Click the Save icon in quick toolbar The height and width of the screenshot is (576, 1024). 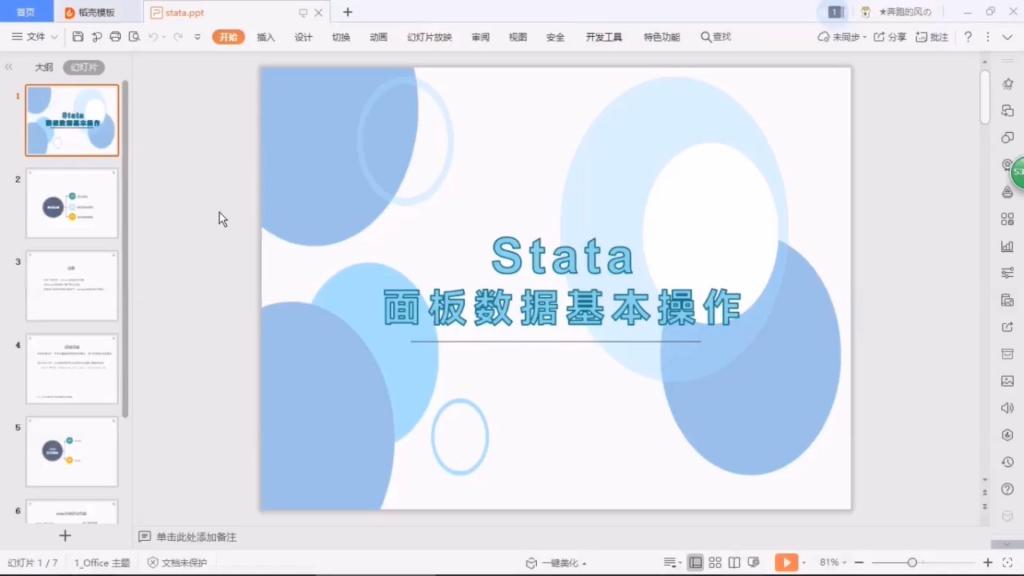click(78, 37)
